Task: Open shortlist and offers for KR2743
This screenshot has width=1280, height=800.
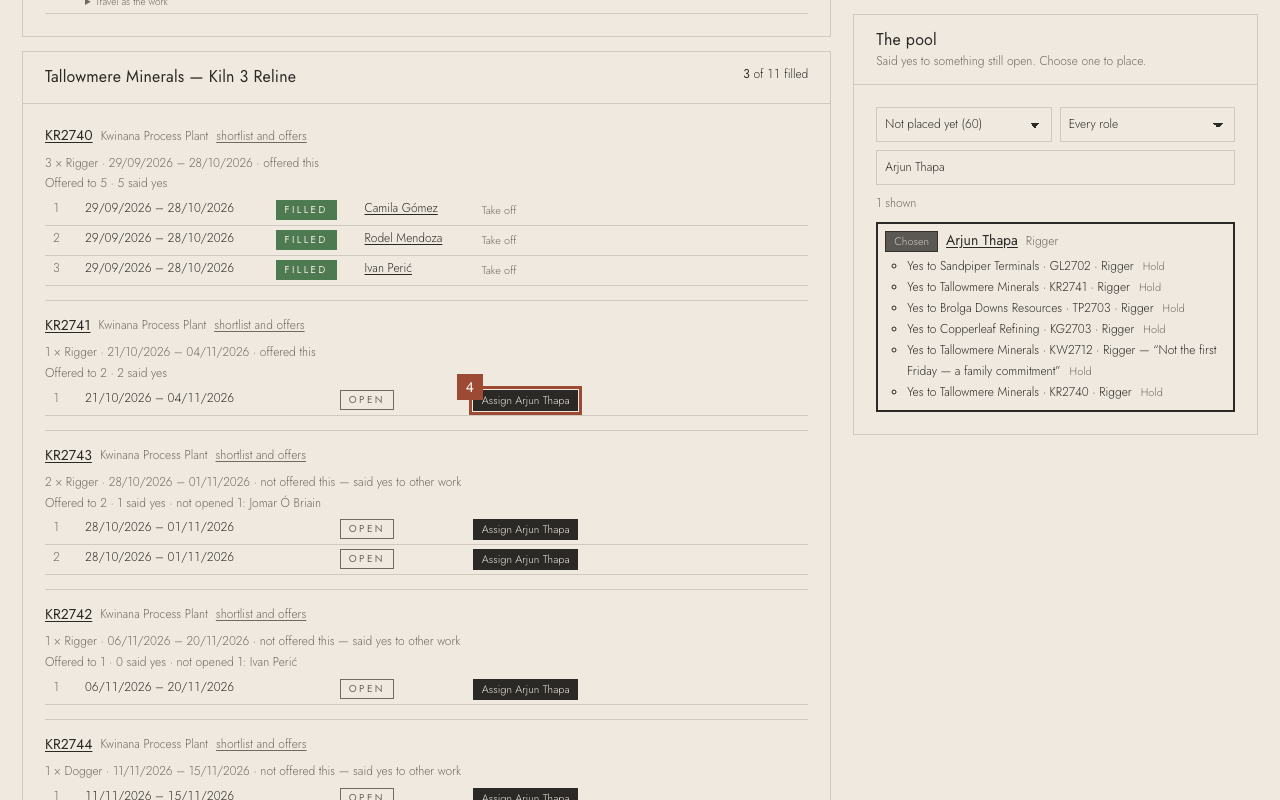Action: [x=260, y=455]
